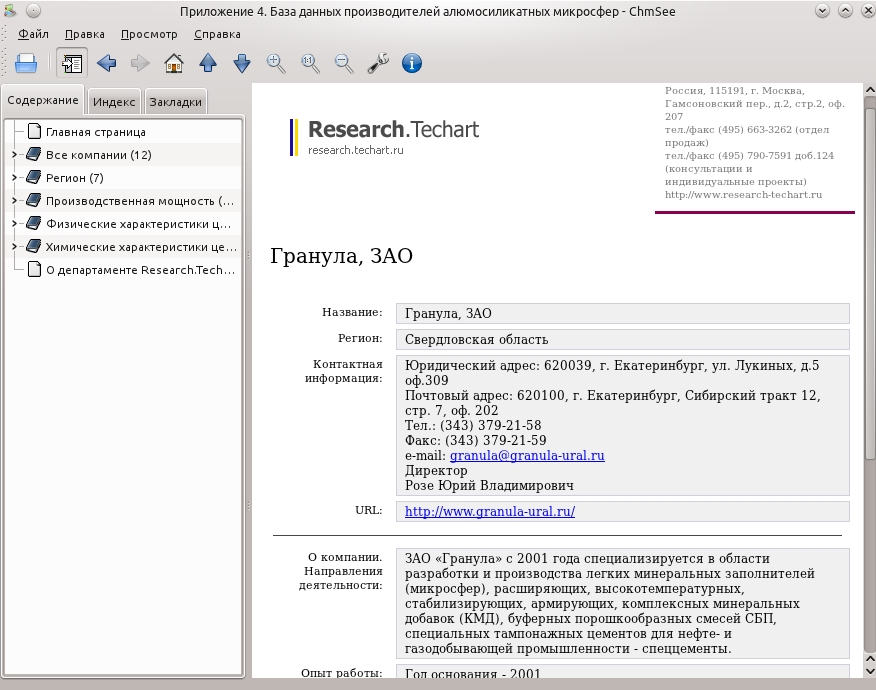Viewport: 876px width, 690px height.
Task: Switch to the Индекс tab
Action: (114, 102)
